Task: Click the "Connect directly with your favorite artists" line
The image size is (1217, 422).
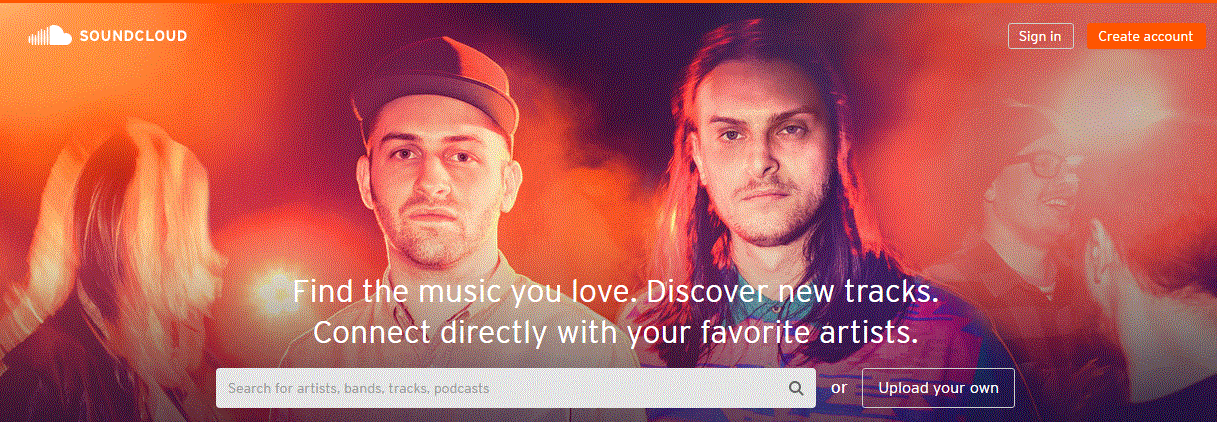Action: [x=615, y=332]
